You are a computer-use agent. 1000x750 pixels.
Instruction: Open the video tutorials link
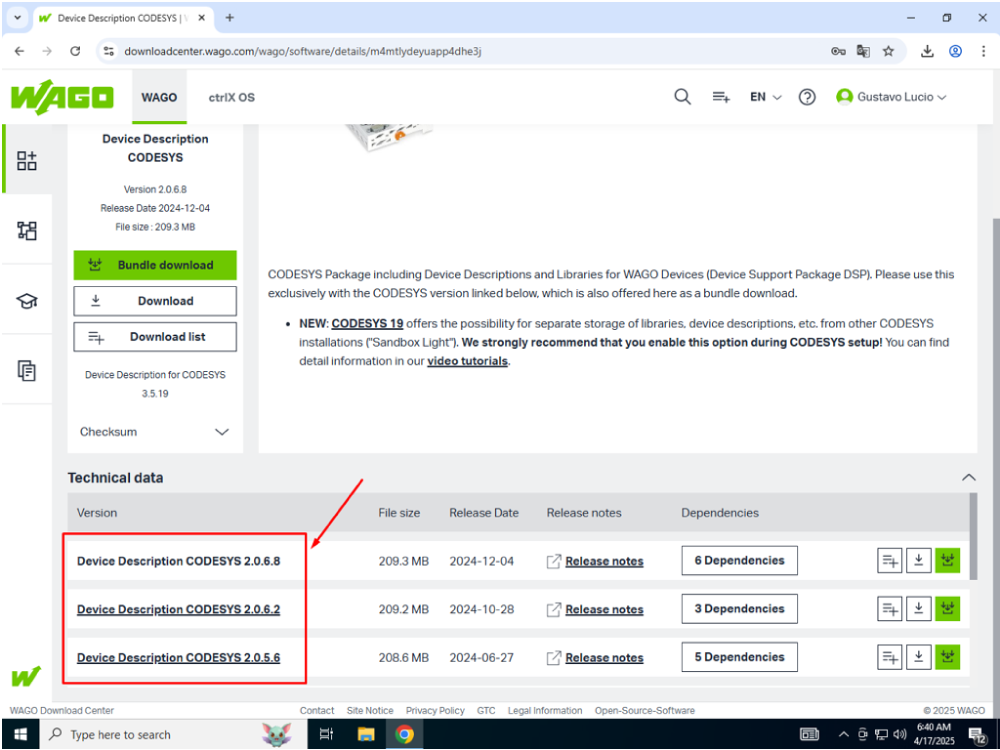pyautogui.click(x=467, y=361)
